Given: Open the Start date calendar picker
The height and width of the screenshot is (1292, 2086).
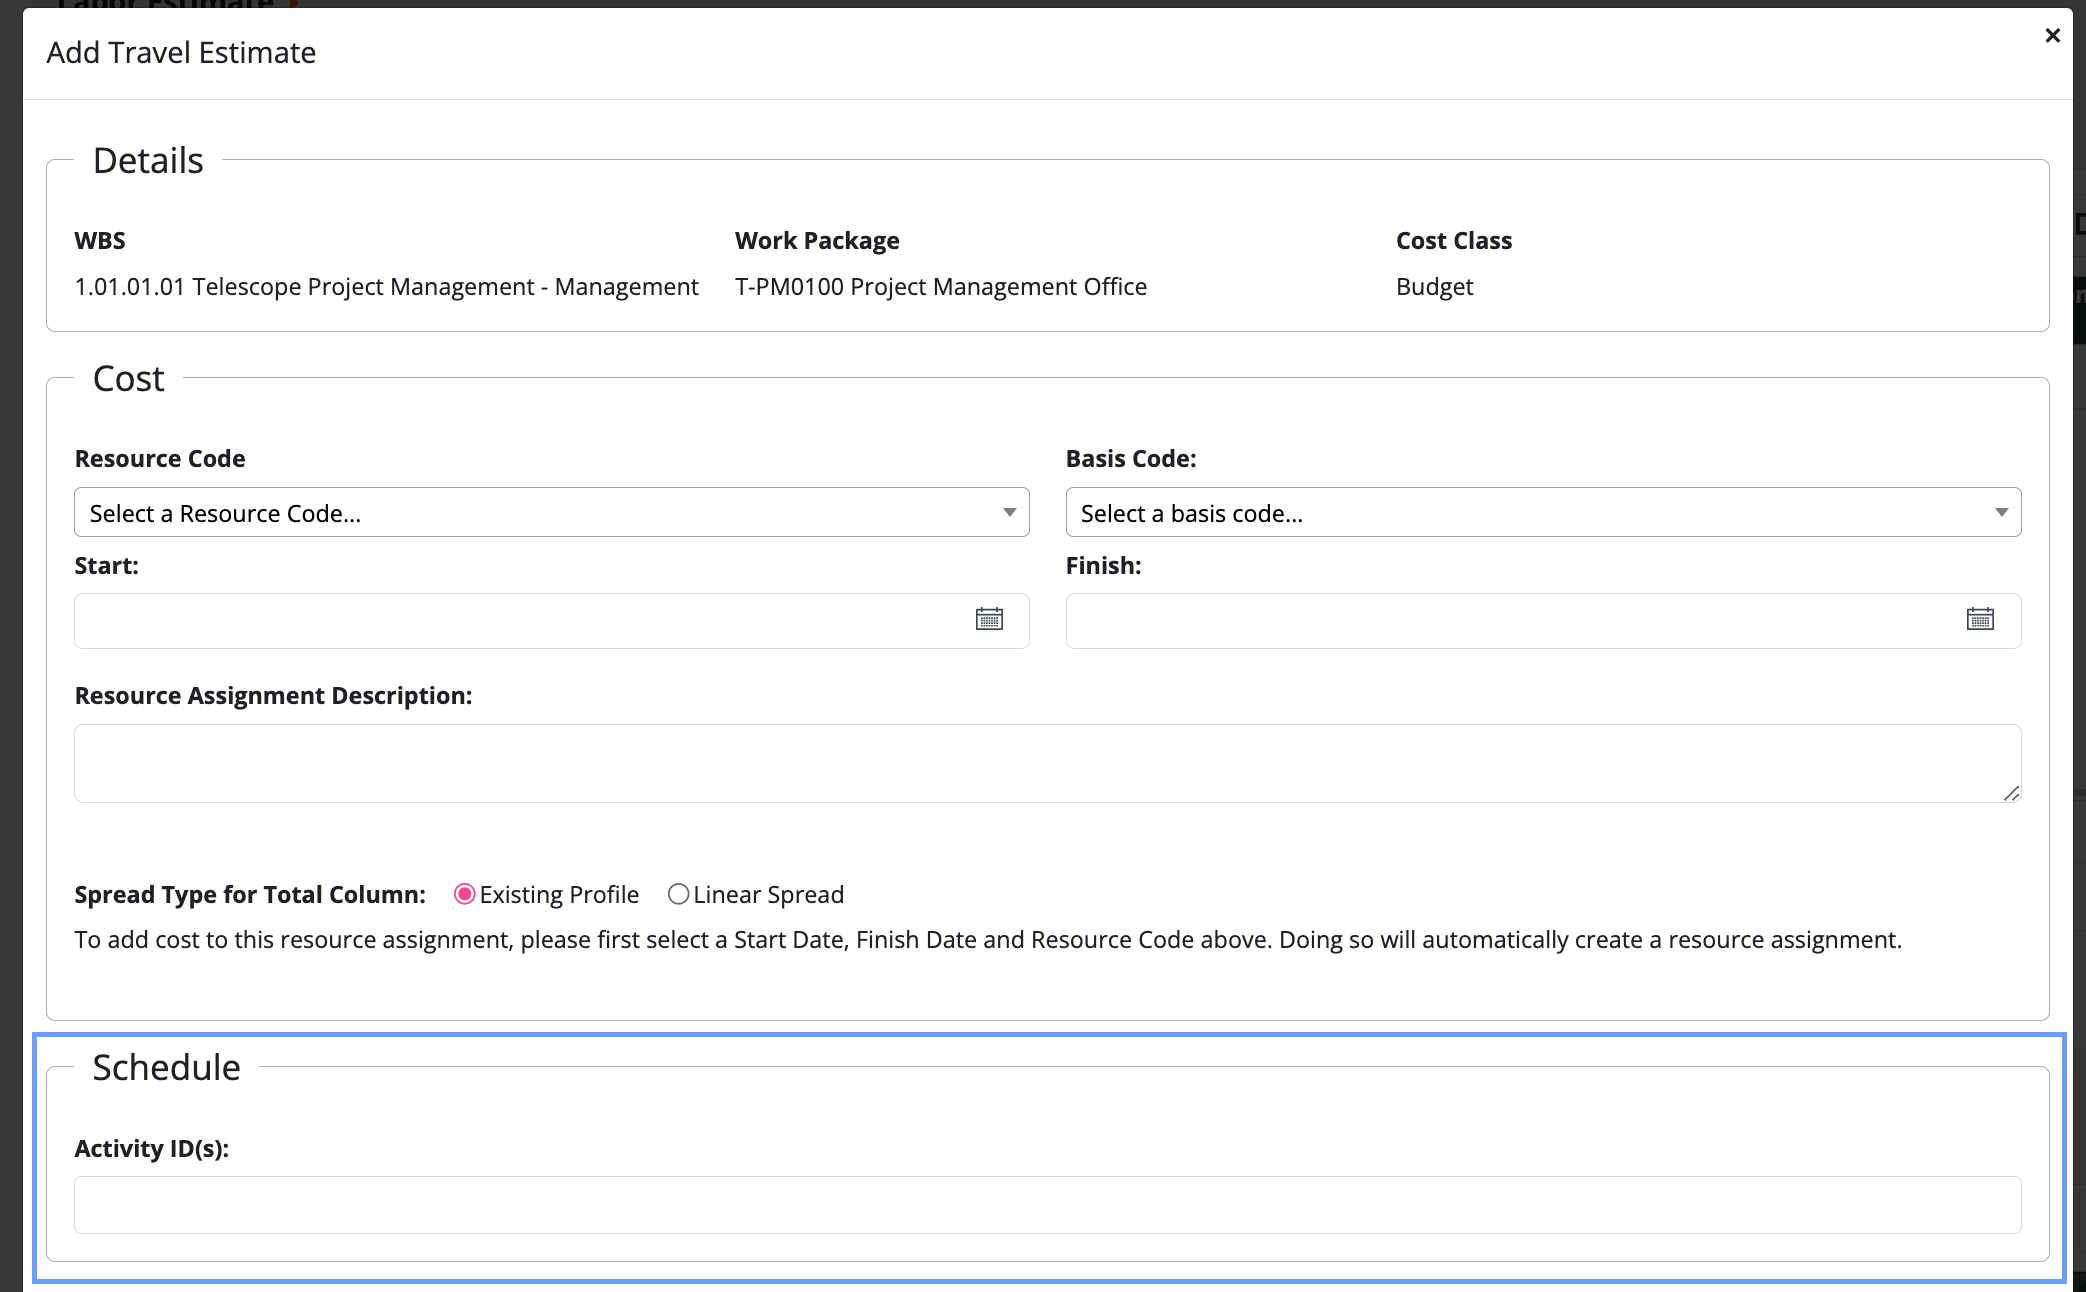Looking at the screenshot, I should 989,620.
